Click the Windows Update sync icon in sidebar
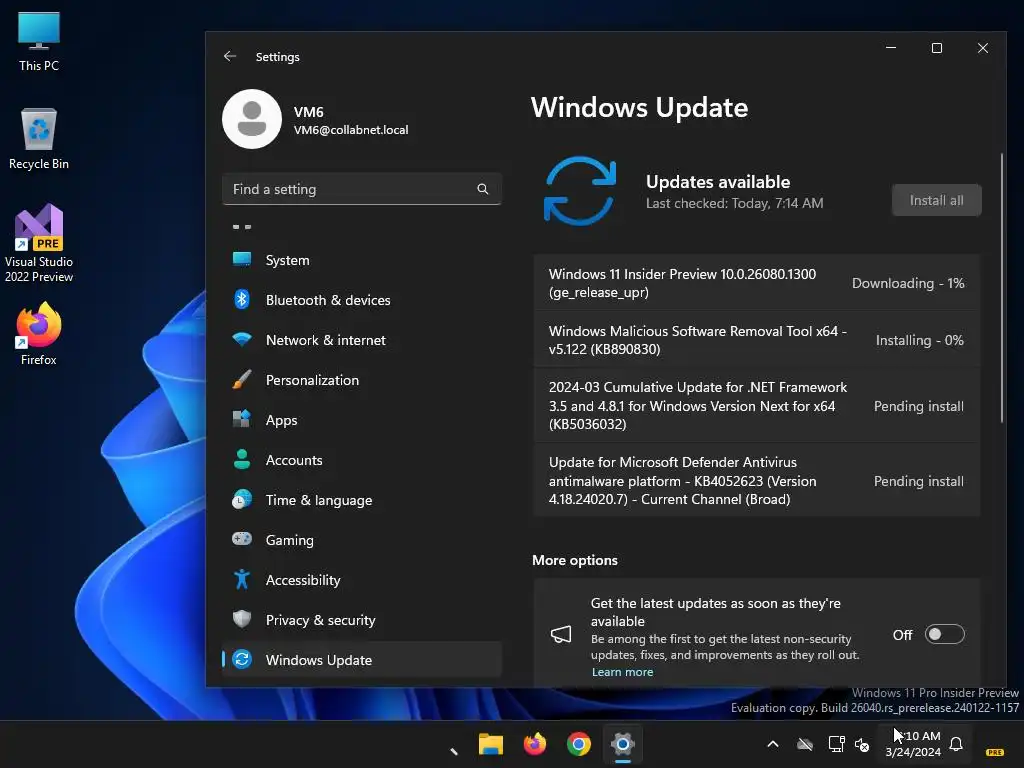The width and height of the screenshot is (1024, 768). pyautogui.click(x=242, y=660)
